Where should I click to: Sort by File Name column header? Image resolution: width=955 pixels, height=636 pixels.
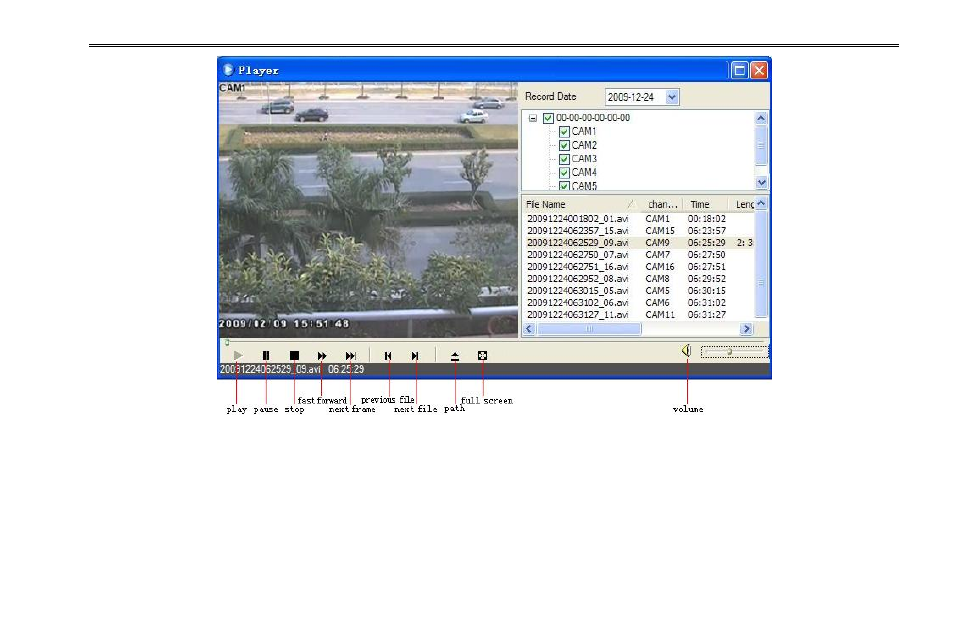click(581, 204)
